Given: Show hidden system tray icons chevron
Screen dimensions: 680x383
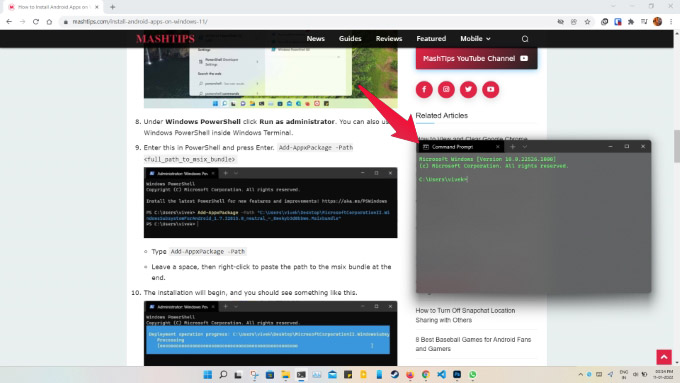Looking at the screenshot, I should point(581,374).
